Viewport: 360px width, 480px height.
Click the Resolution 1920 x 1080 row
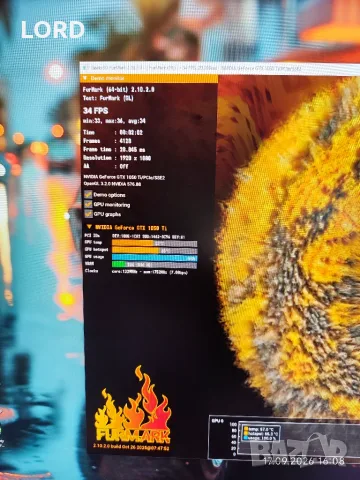[117, 158]
